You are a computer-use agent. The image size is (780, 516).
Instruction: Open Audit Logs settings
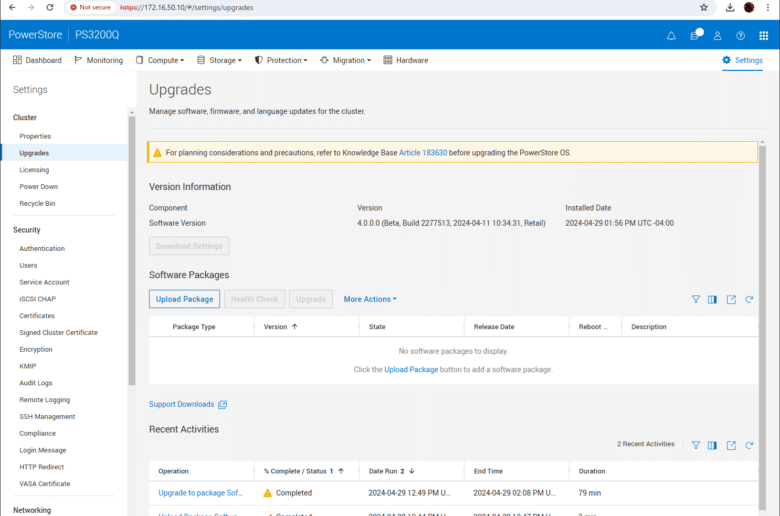[x=36, y=383]
